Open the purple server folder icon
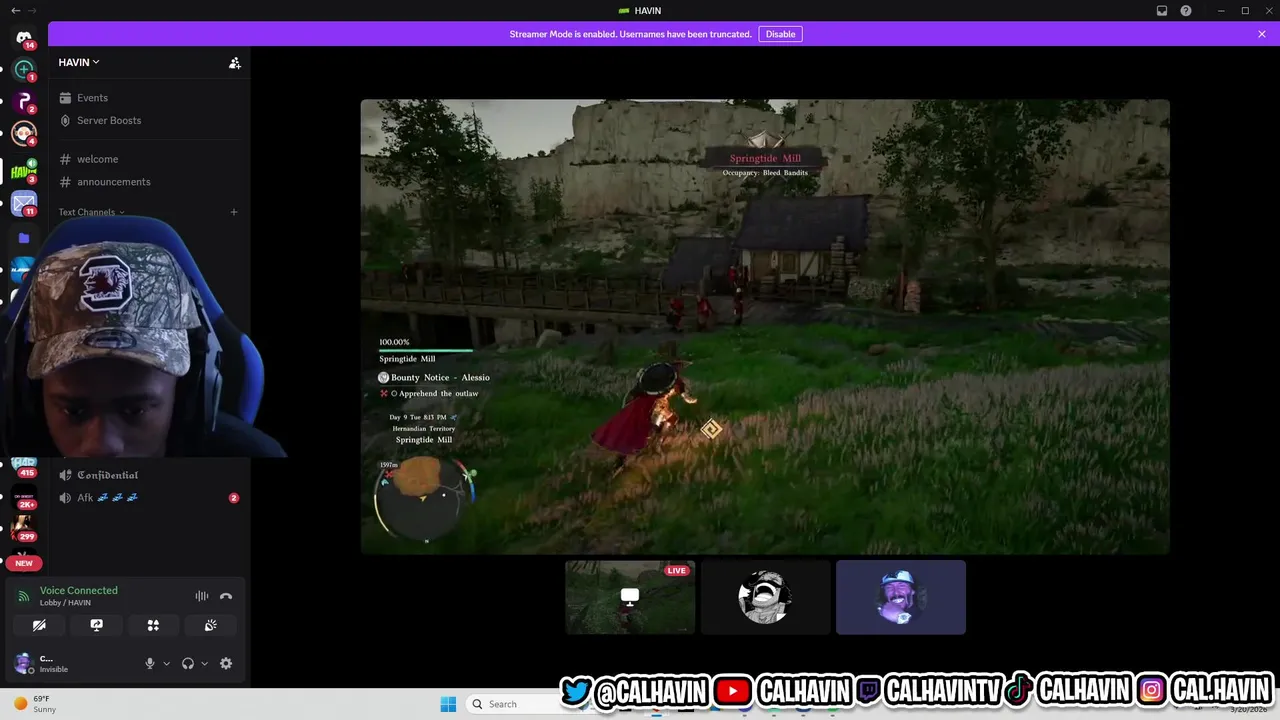Viewport: 1280px width, 720px height. click(x=24, y=238)
